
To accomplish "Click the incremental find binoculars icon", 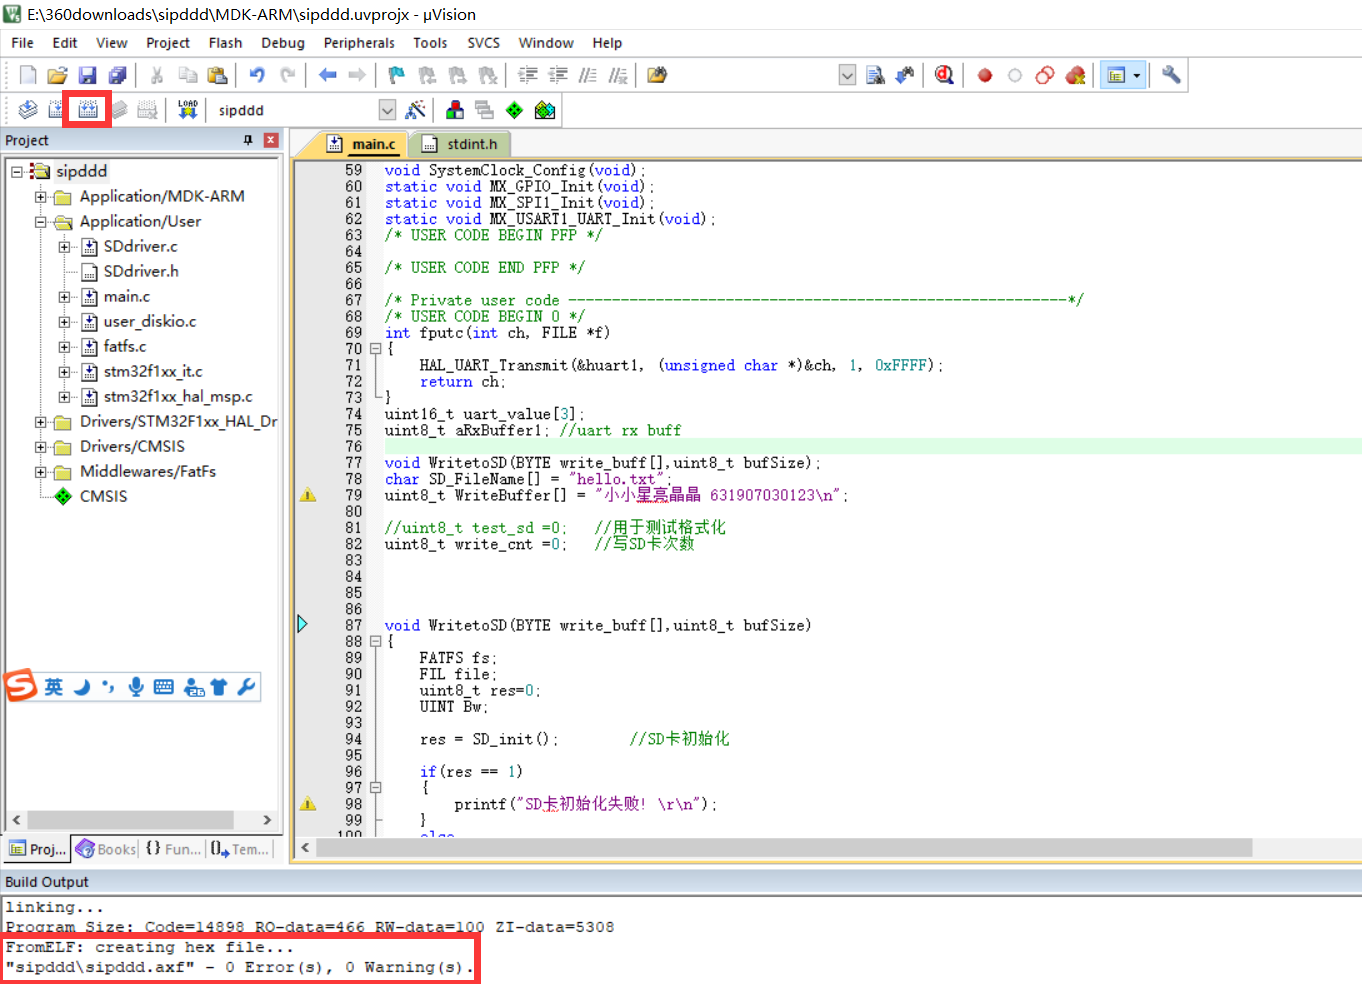I will [x=905, y=75].
